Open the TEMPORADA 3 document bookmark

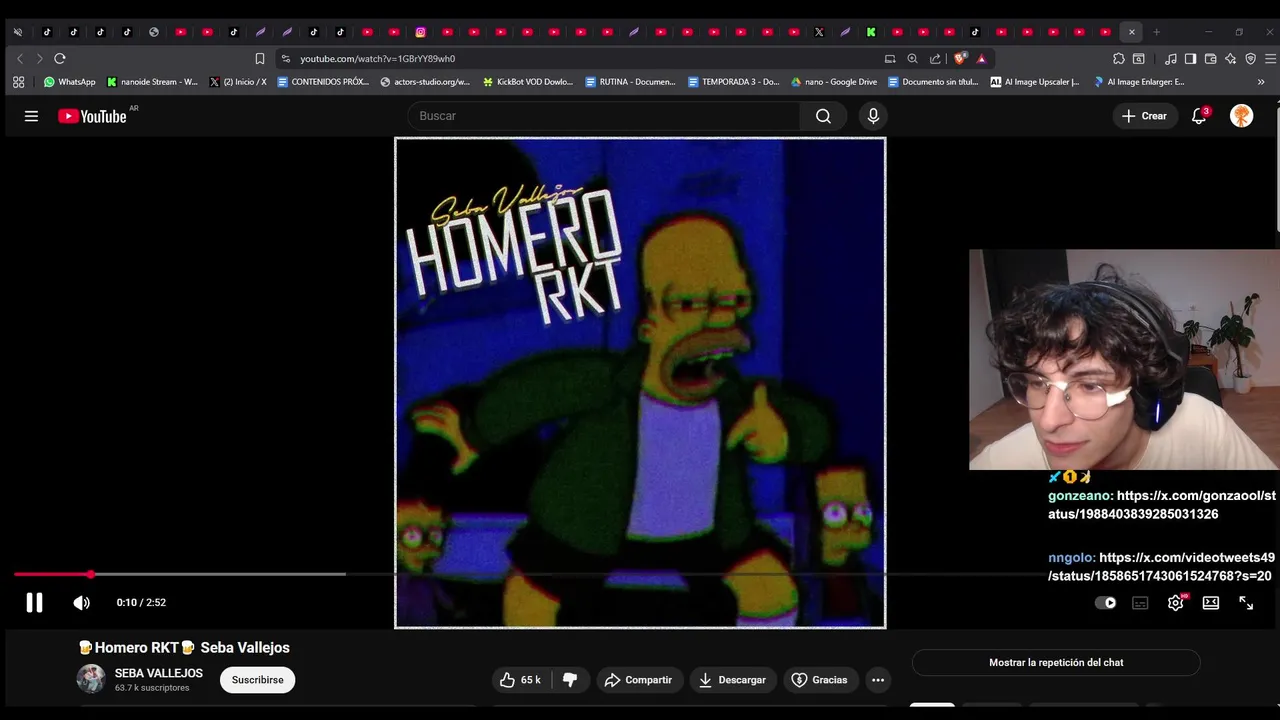pyautogui.click(x=733, y=82)
